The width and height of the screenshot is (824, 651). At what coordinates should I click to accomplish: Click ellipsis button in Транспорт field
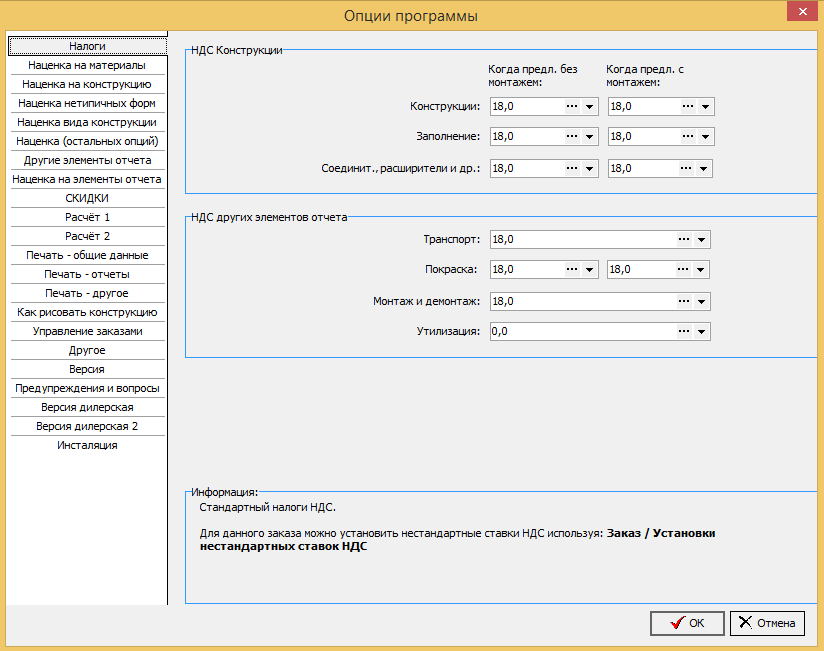coord(683,240)
